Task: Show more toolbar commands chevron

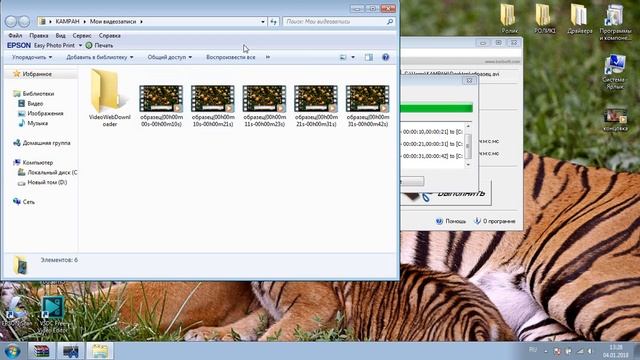Action: pos(268,57)
